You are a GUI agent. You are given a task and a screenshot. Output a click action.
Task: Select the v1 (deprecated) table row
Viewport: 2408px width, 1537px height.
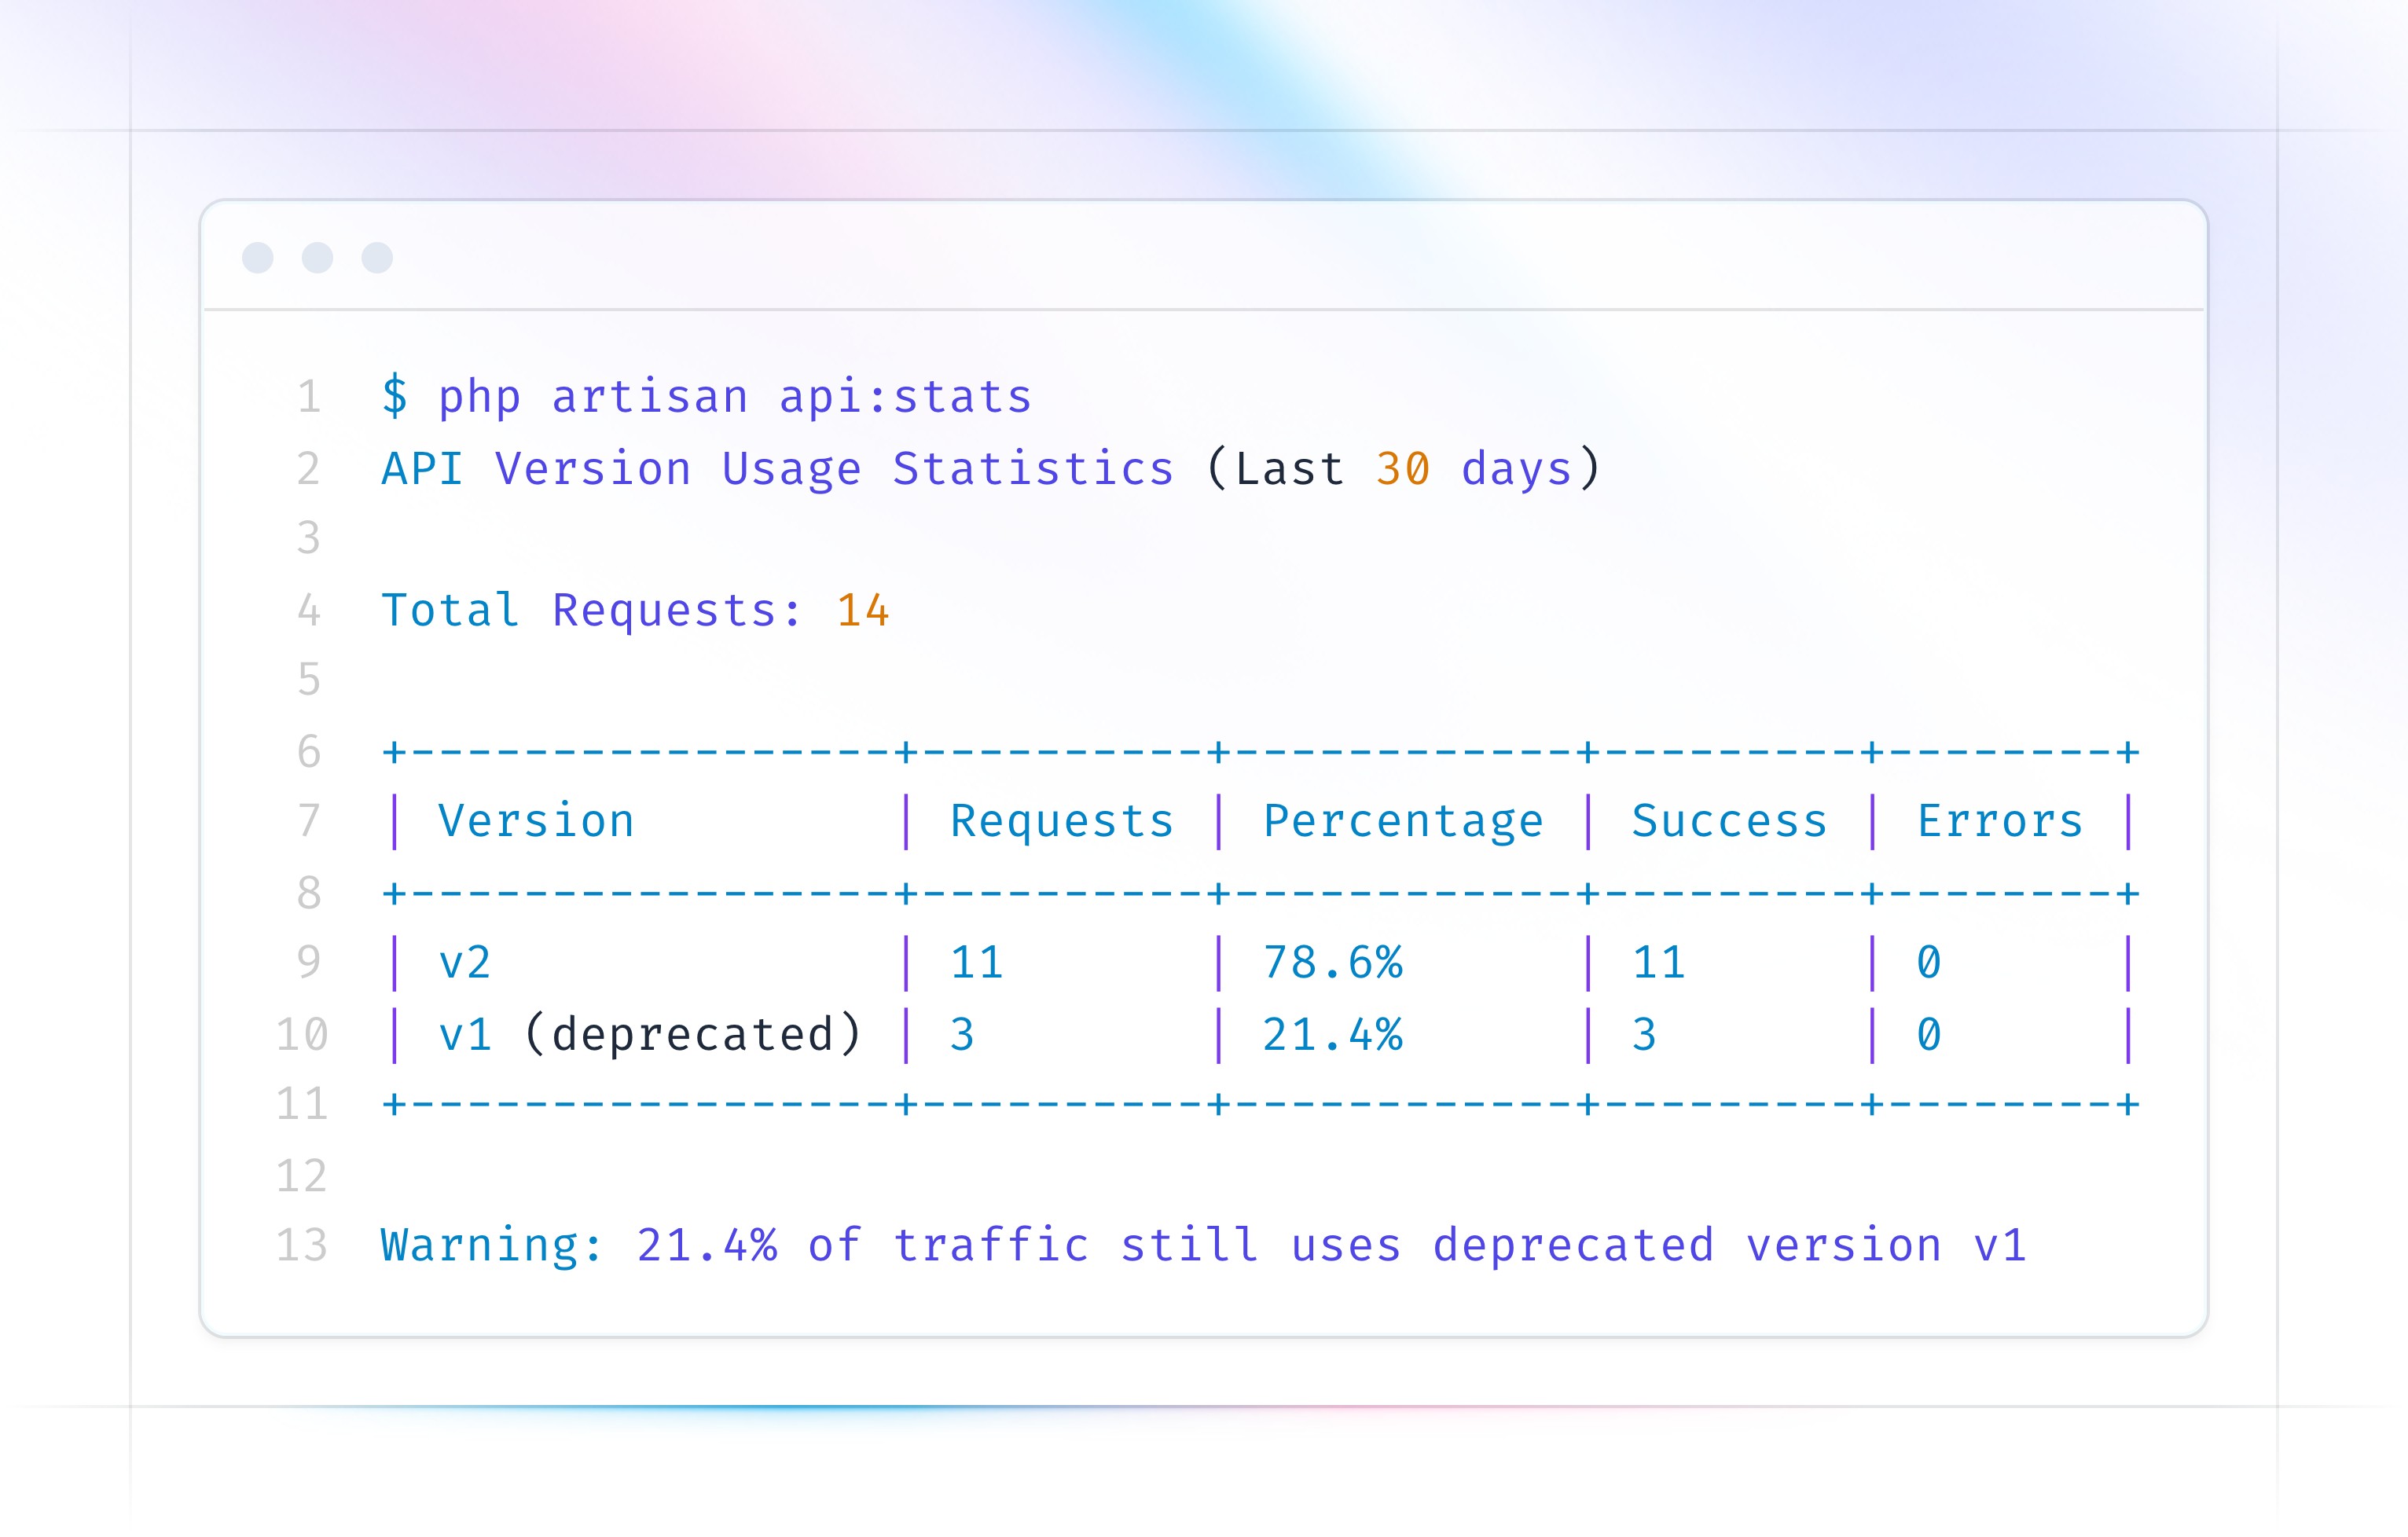tap(650, 1034)
